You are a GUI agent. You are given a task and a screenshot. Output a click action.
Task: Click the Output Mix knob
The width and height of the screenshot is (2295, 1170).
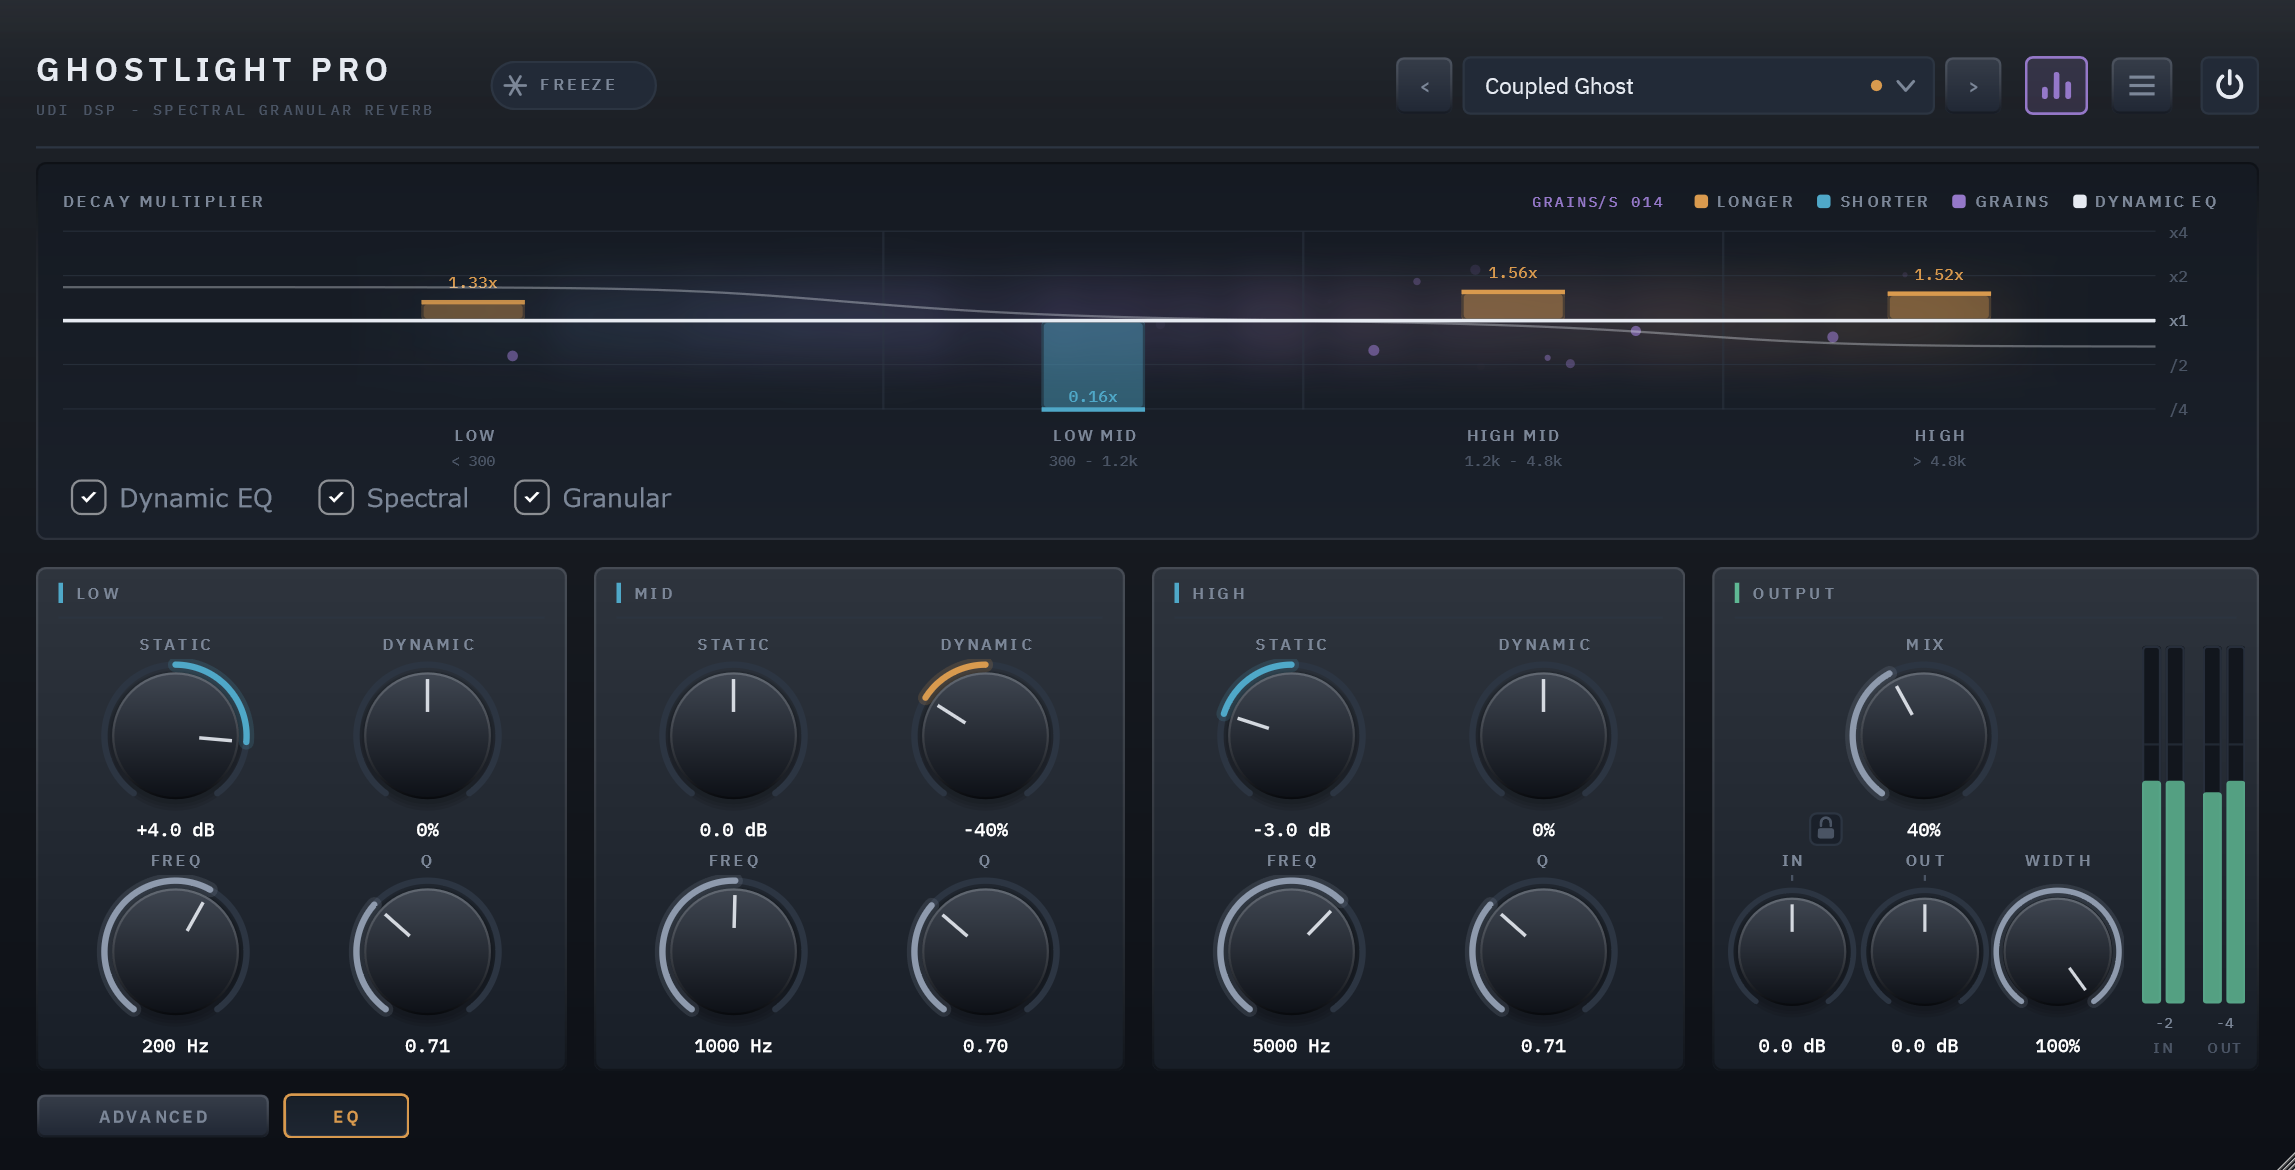pos(1923,735)
